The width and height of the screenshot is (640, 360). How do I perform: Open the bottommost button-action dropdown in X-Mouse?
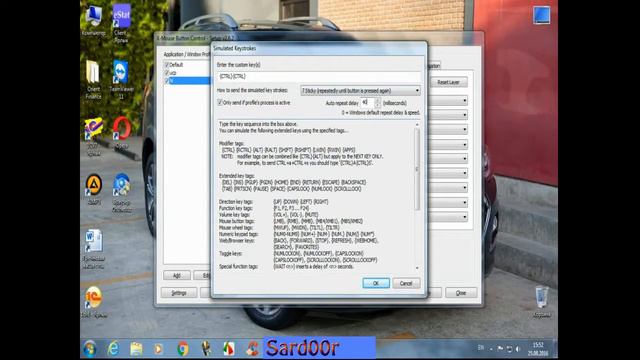pyautogui.click(x=449, y=217)
